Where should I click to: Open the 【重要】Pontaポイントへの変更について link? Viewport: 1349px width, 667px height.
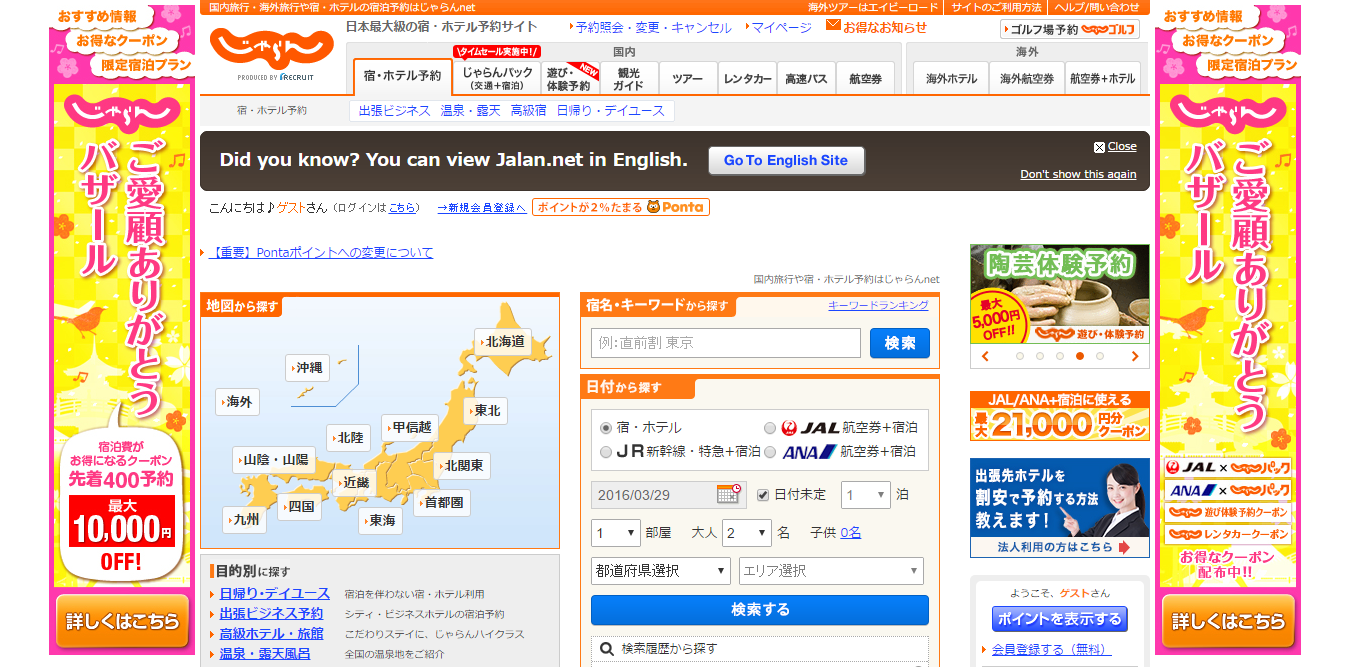321,253
